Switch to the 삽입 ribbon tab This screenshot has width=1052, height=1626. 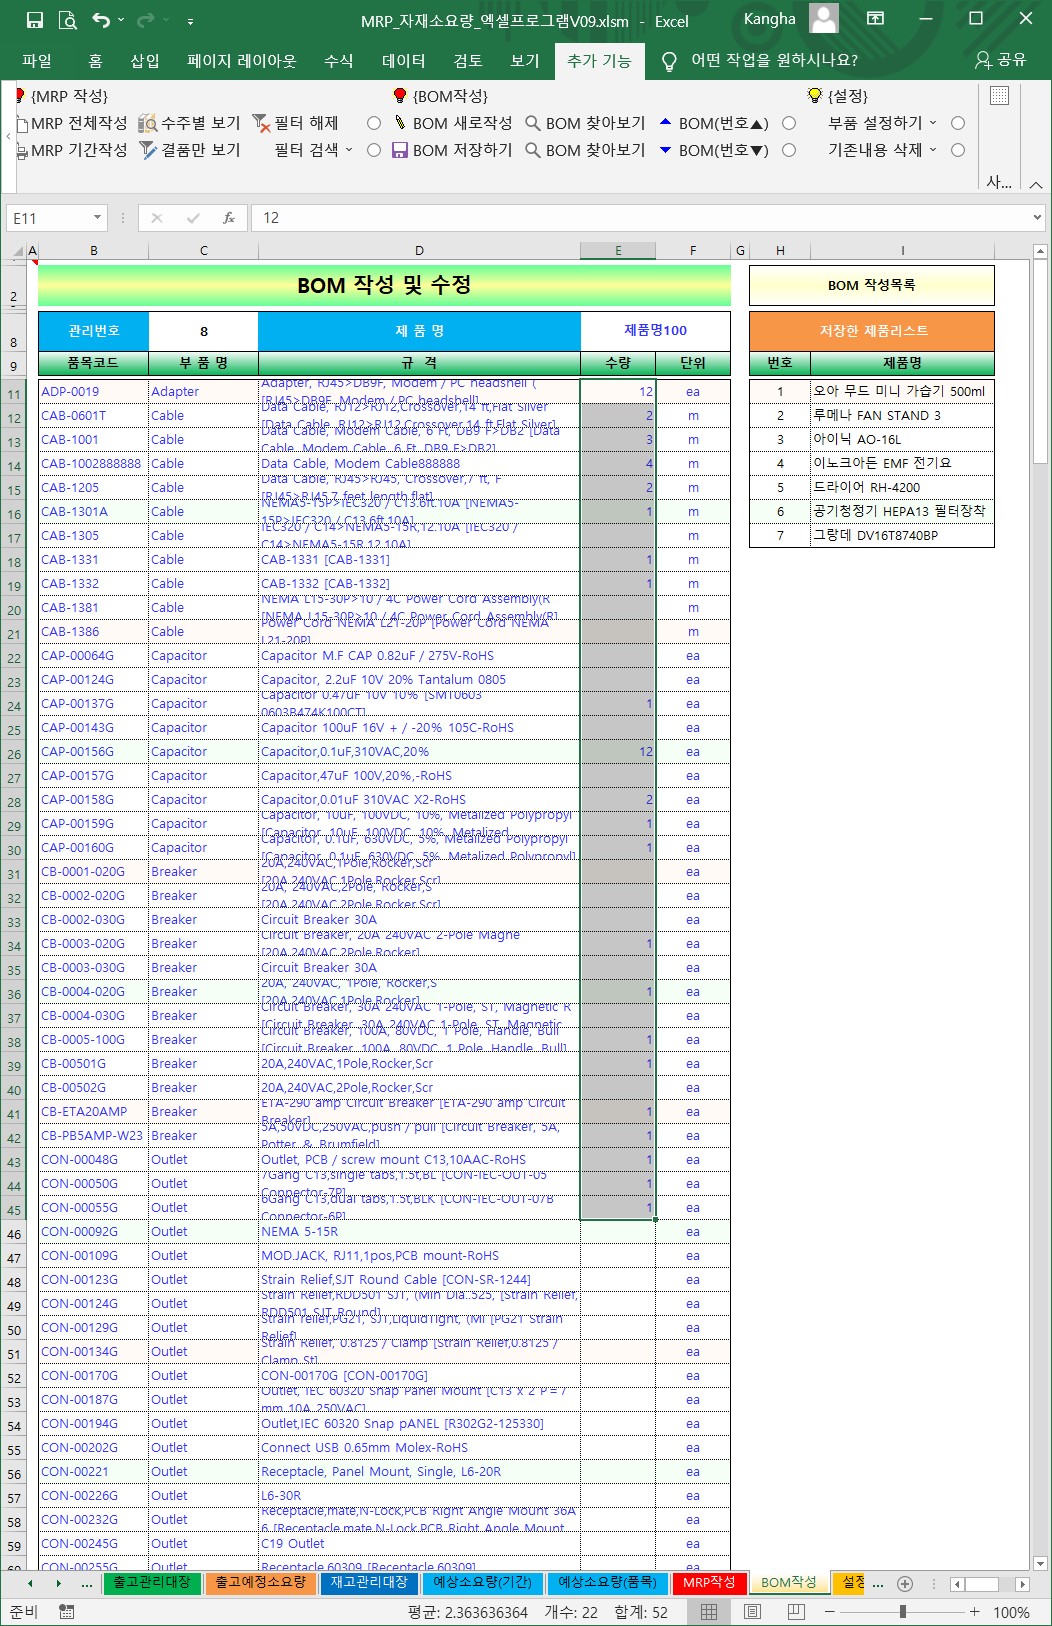tap(145, 60)
